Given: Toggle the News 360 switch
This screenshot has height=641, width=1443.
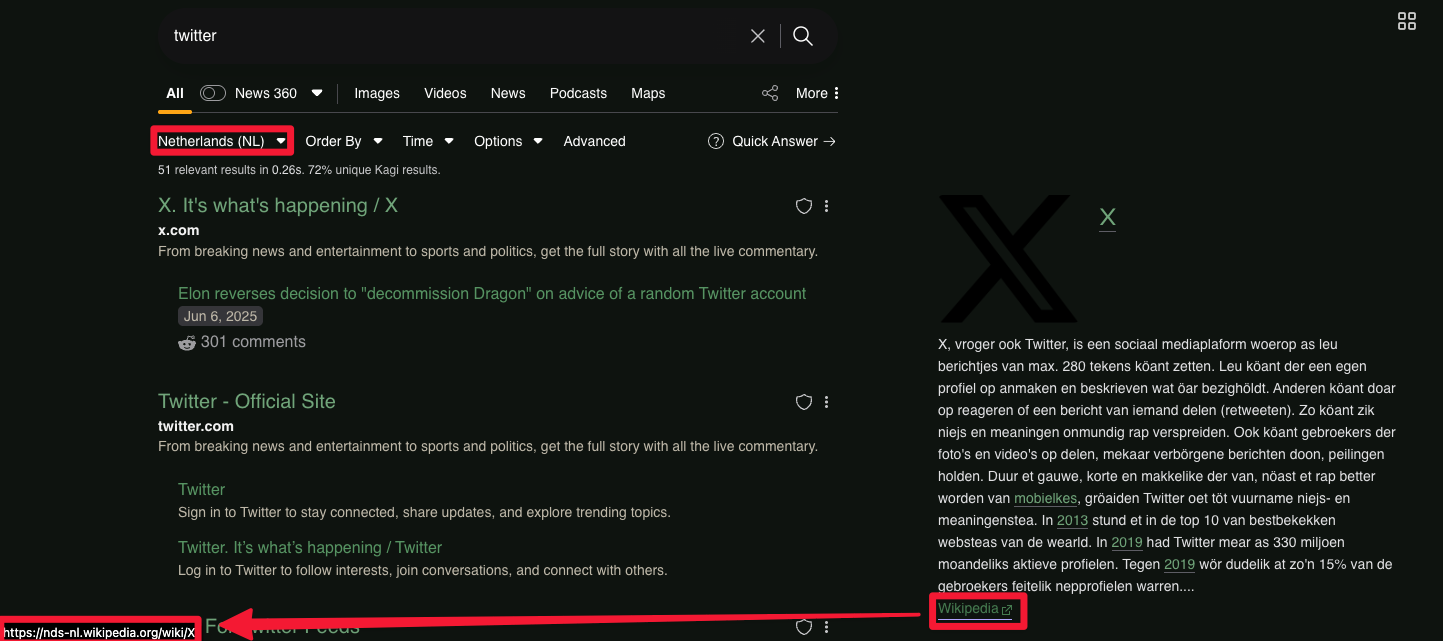Looking at the screenshot, I should (213, 93).
